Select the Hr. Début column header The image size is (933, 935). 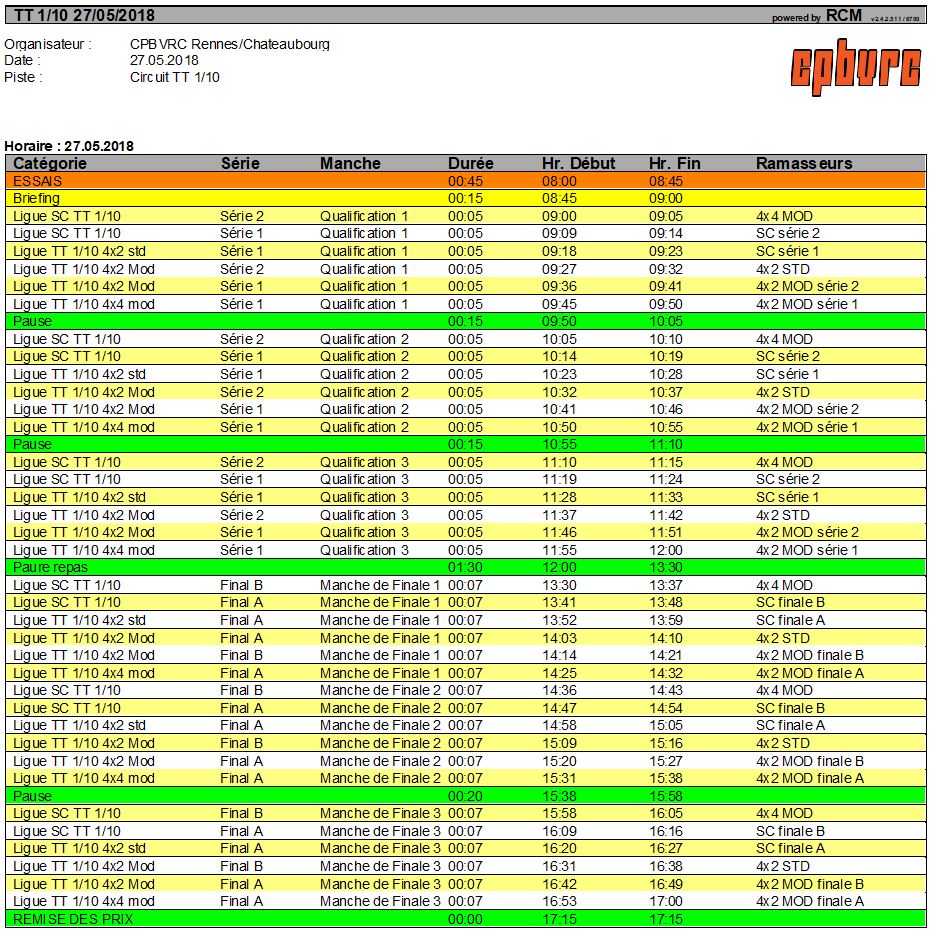point(578,163)
